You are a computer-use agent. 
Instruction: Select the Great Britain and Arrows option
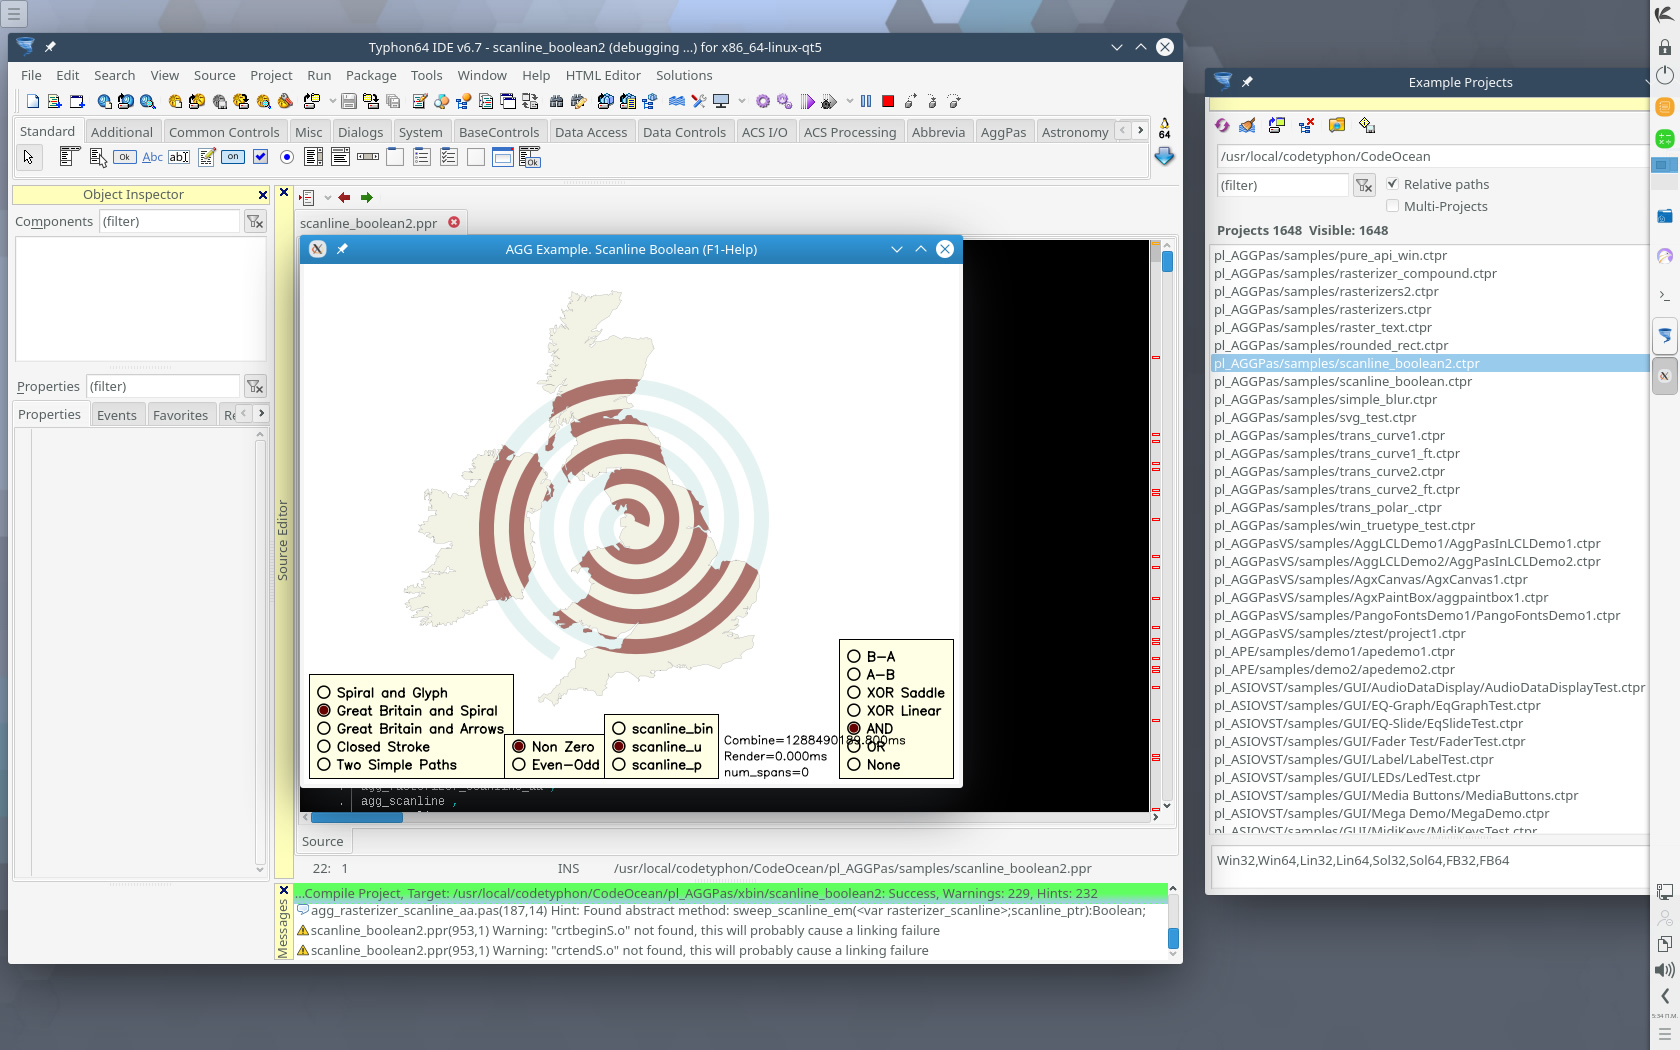point(324,728)
